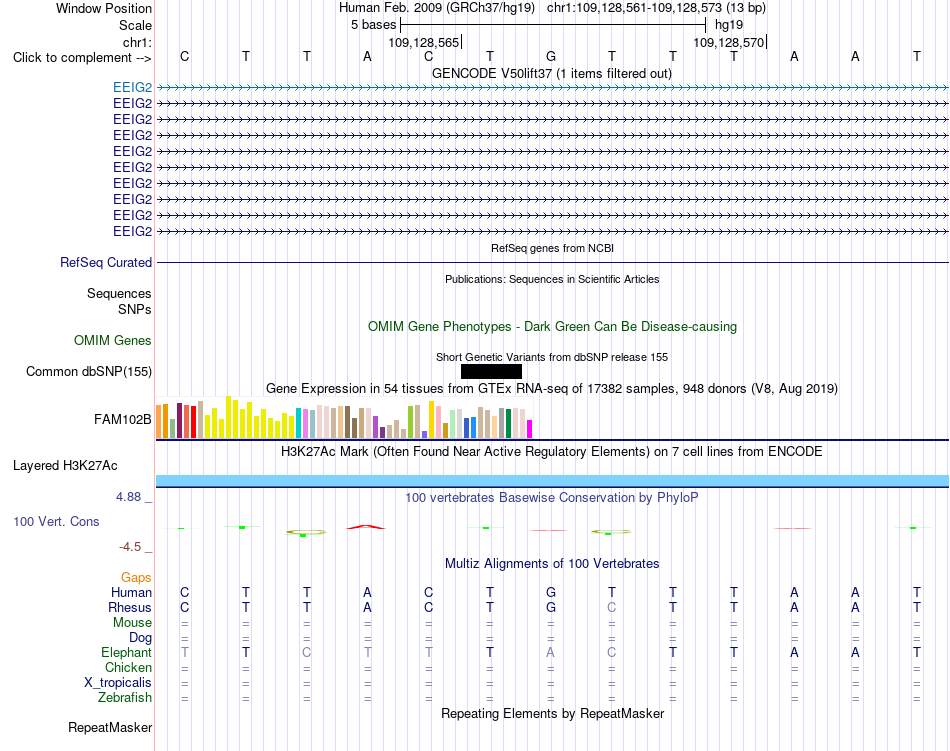Click the Human species label
The image size is (950, 751).
[131, 592]
